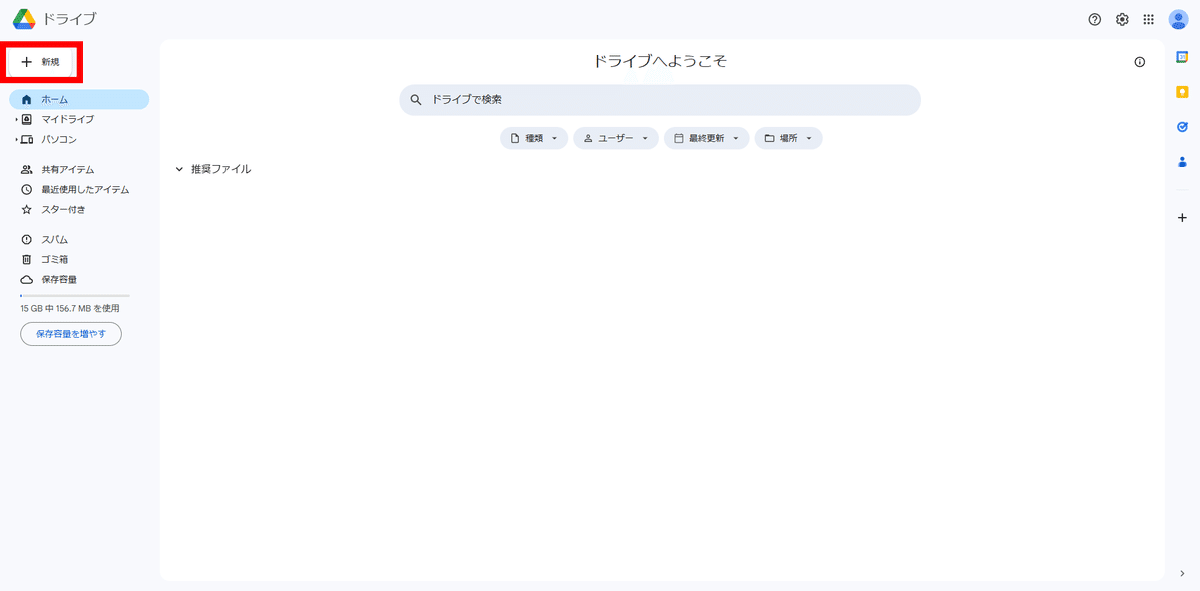Screen dimensions: 1200x591
Task: Click the search magnifier icon
Action: tap(416, 100)
